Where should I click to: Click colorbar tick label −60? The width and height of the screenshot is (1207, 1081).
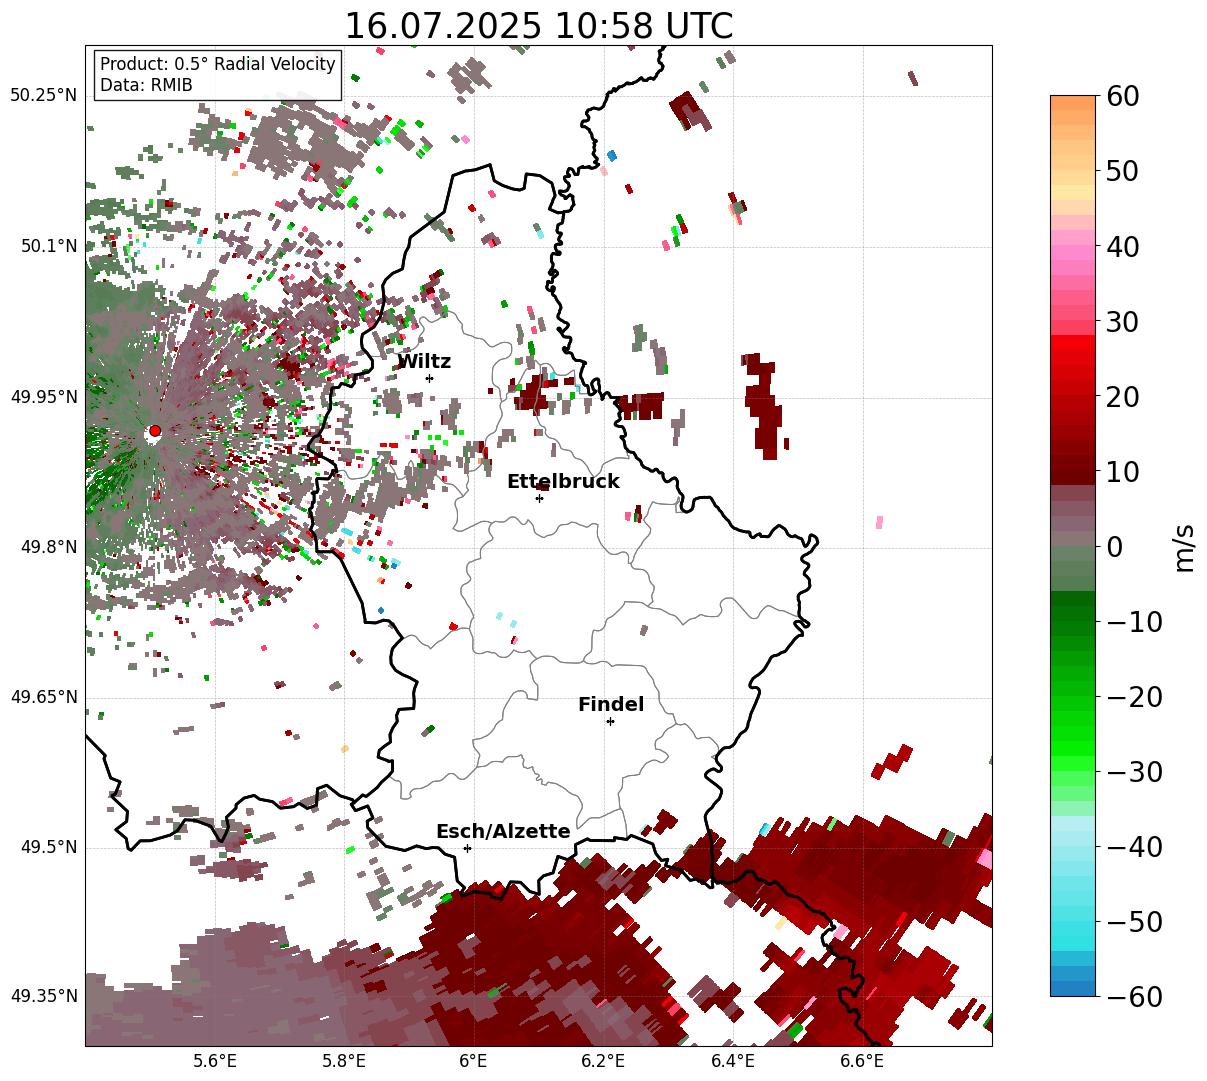[1135, 996]
